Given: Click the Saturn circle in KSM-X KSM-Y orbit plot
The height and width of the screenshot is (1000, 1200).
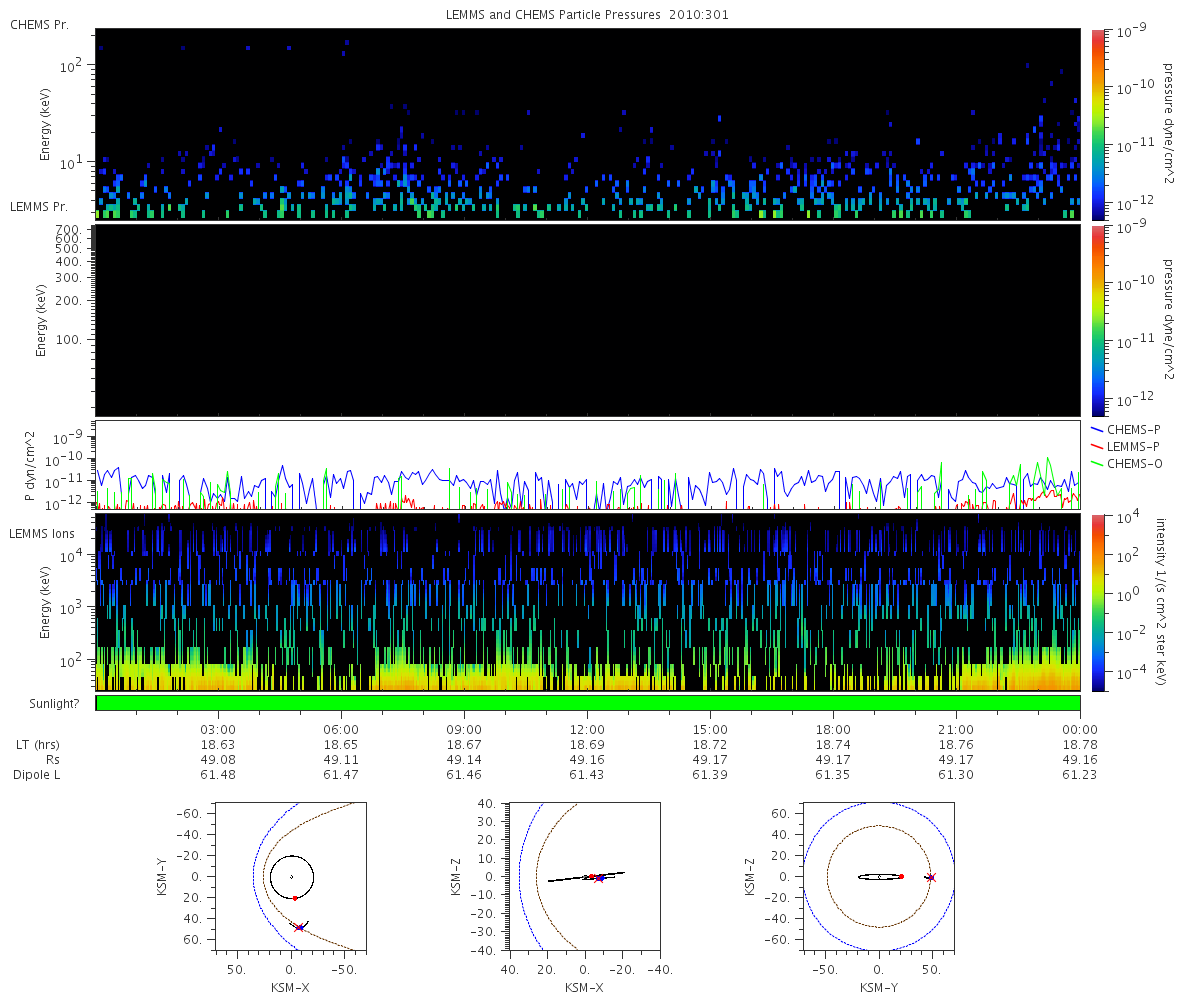Looking at the screenshot, I should (x=291, y=877).
